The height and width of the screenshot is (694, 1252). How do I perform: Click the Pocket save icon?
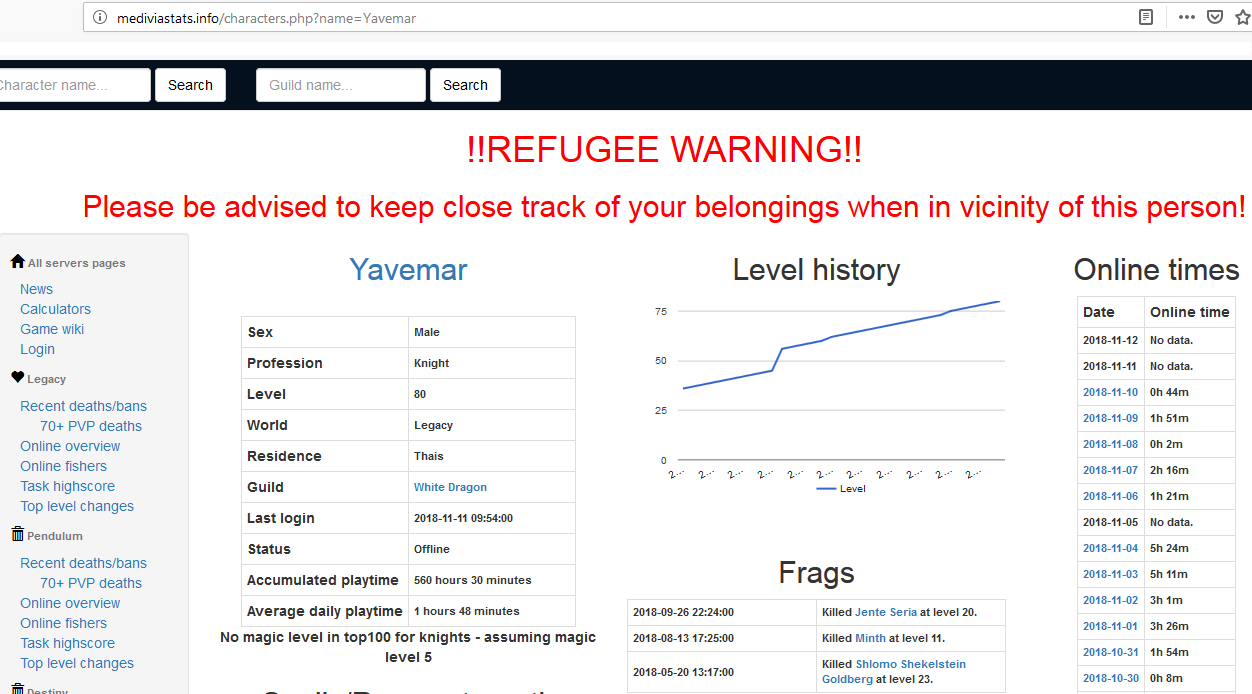[x=1215, y=17]
